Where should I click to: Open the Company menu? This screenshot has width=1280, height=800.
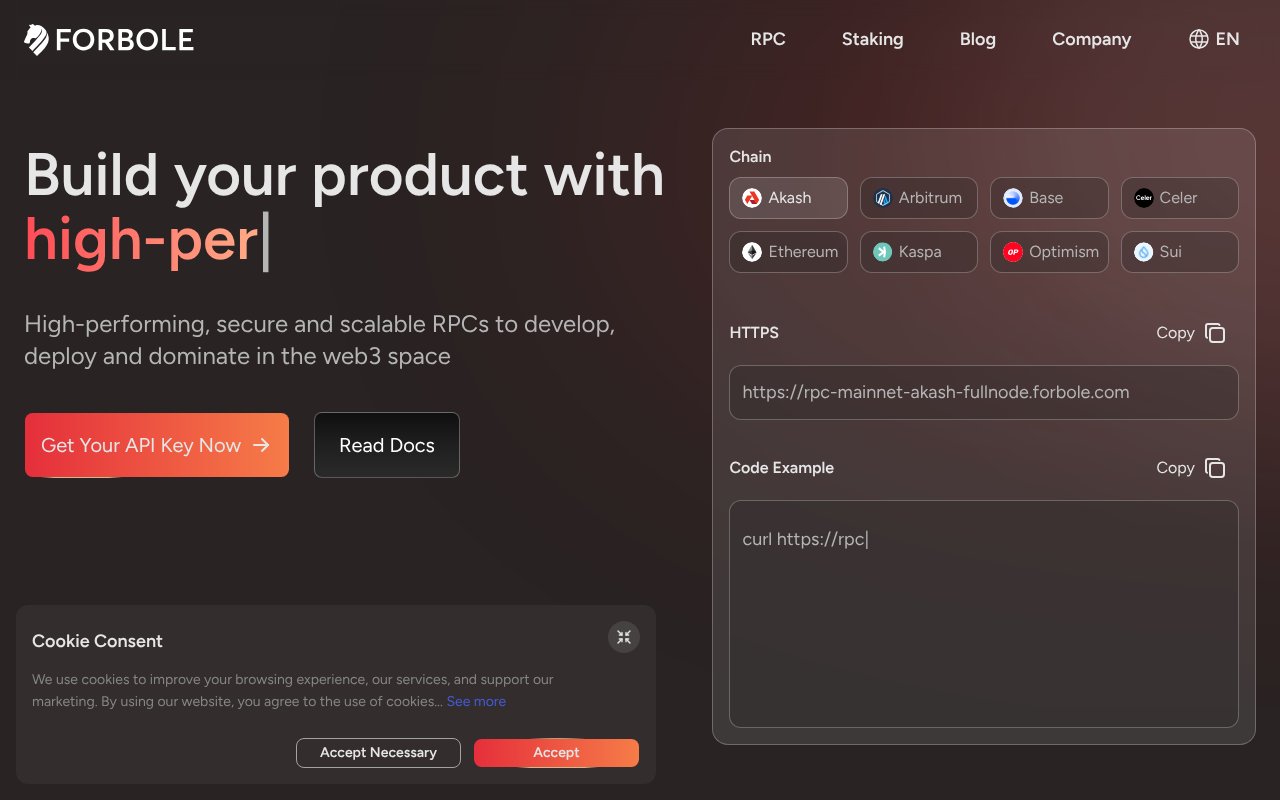point(1091,39)
